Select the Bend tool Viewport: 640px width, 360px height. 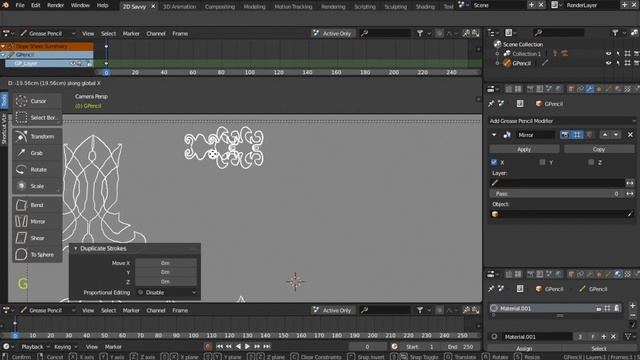click(37, 205)
